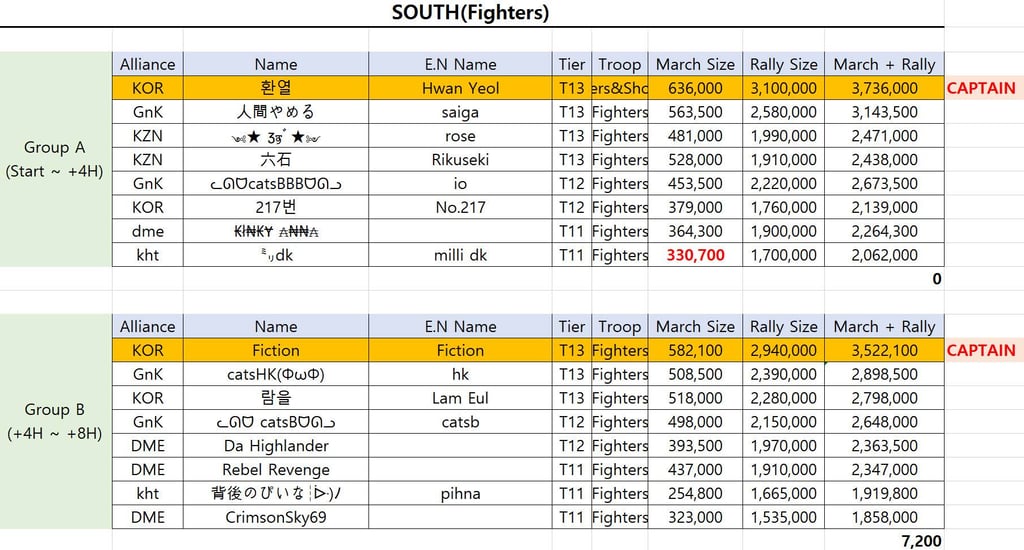Select the CAPTAIN label beside Hwan Yeol's row

pos(981,88)
